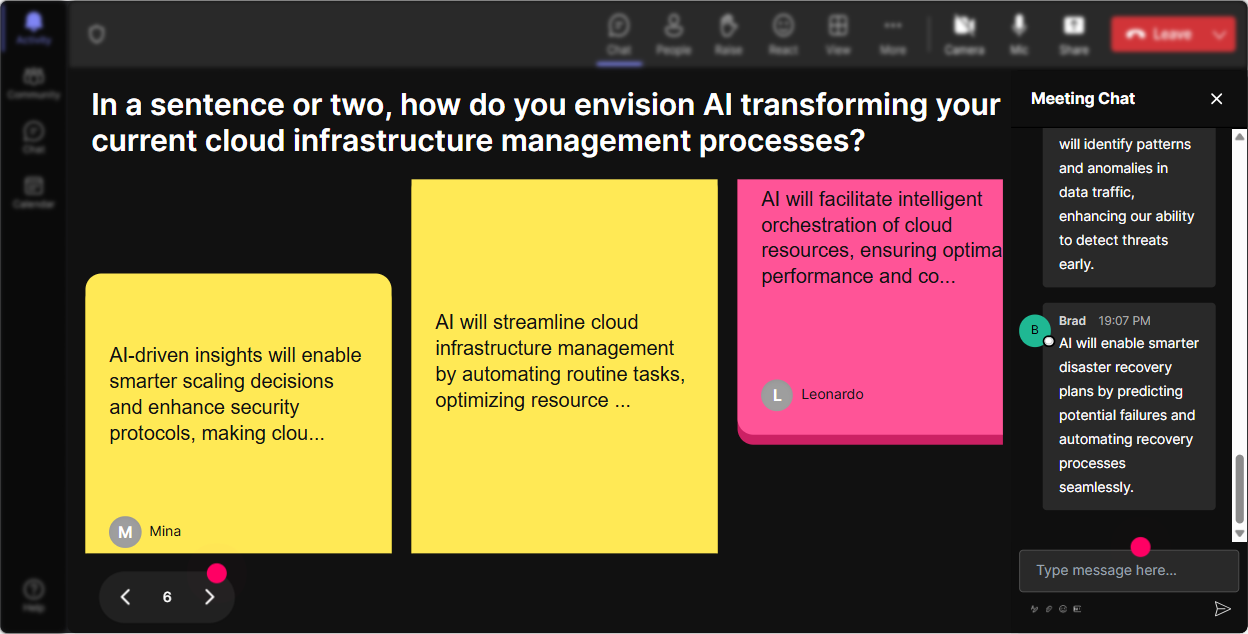Leave the meeting

click(x=1159, y=34)
